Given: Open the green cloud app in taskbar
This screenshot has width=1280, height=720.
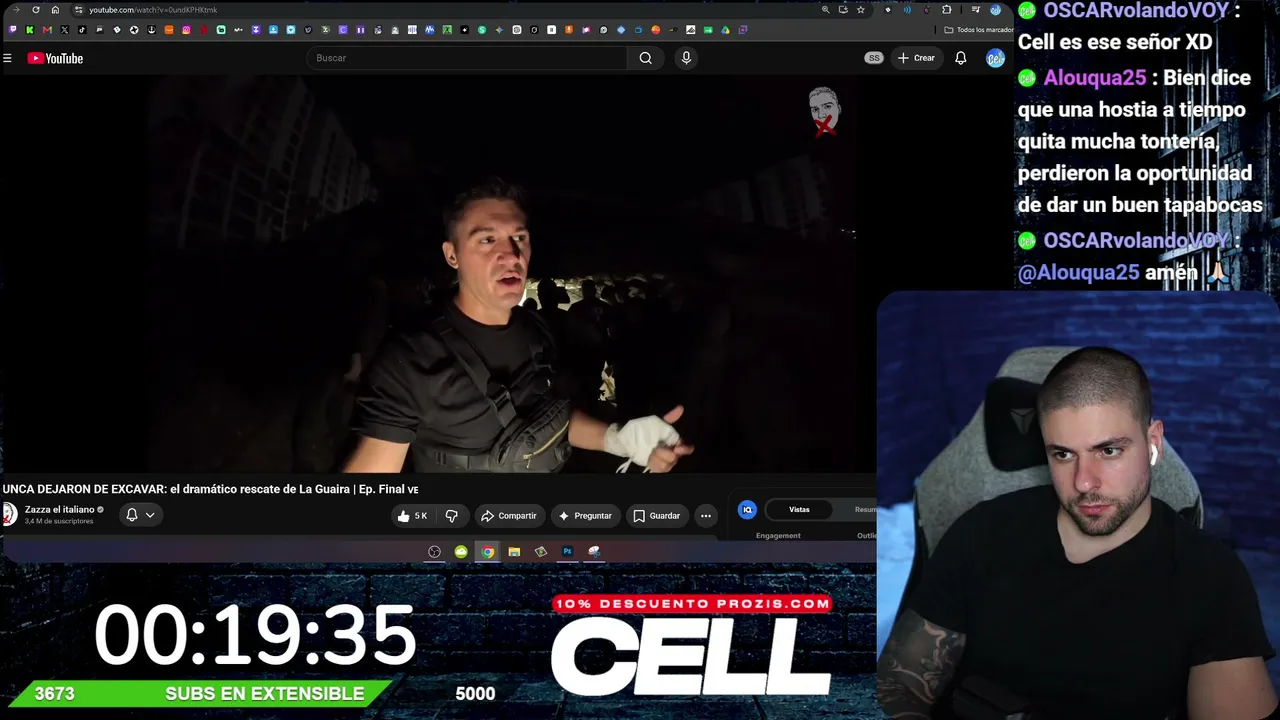Looking at the screenshot, I should coord(461,552).
